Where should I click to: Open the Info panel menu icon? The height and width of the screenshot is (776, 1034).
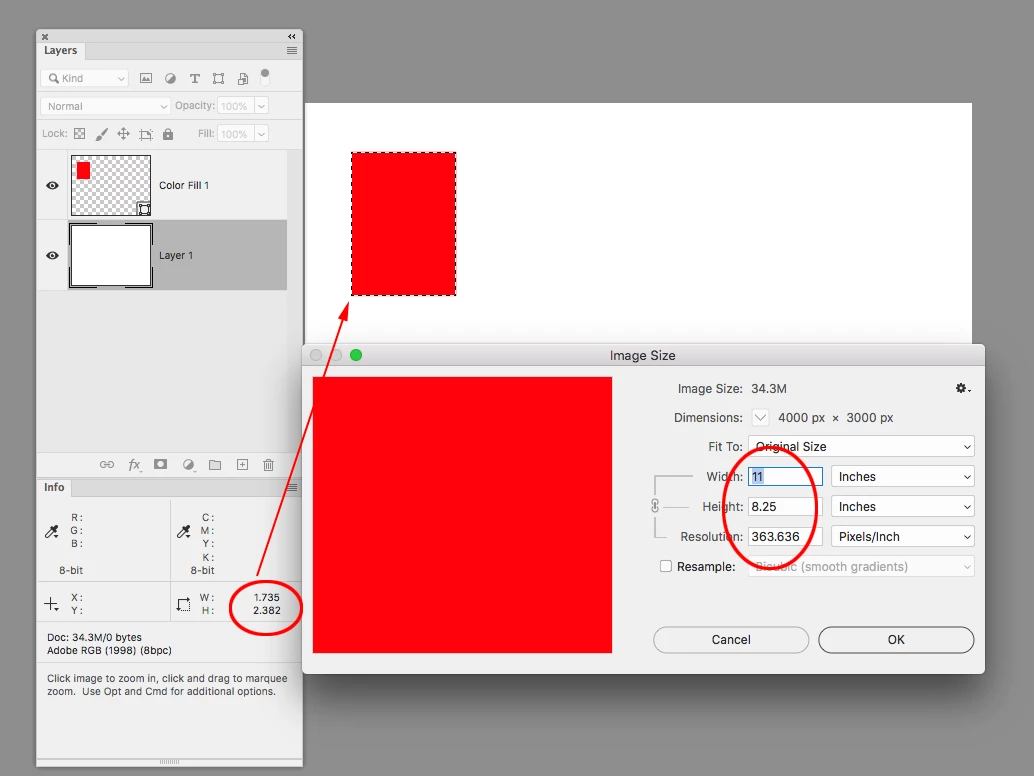point(292,487)
